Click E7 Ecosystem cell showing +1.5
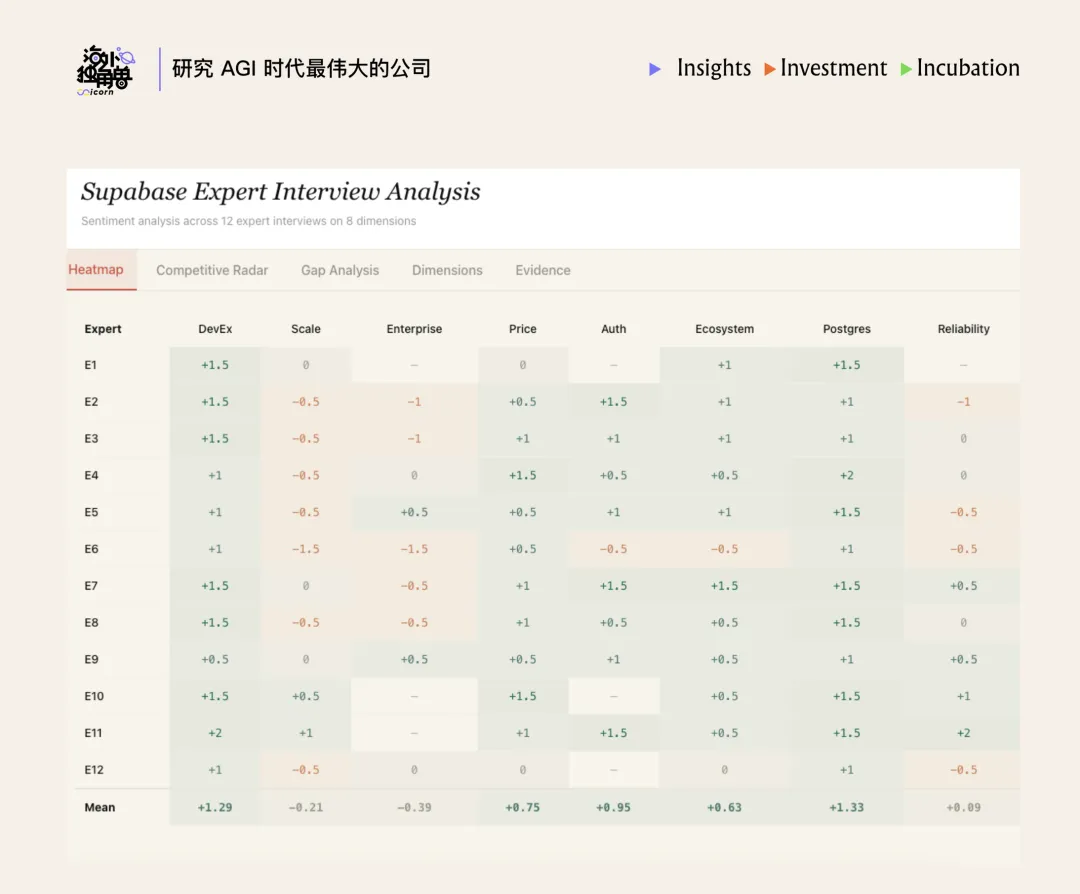This screenshot has width=1080, height=894. [725, 585]
